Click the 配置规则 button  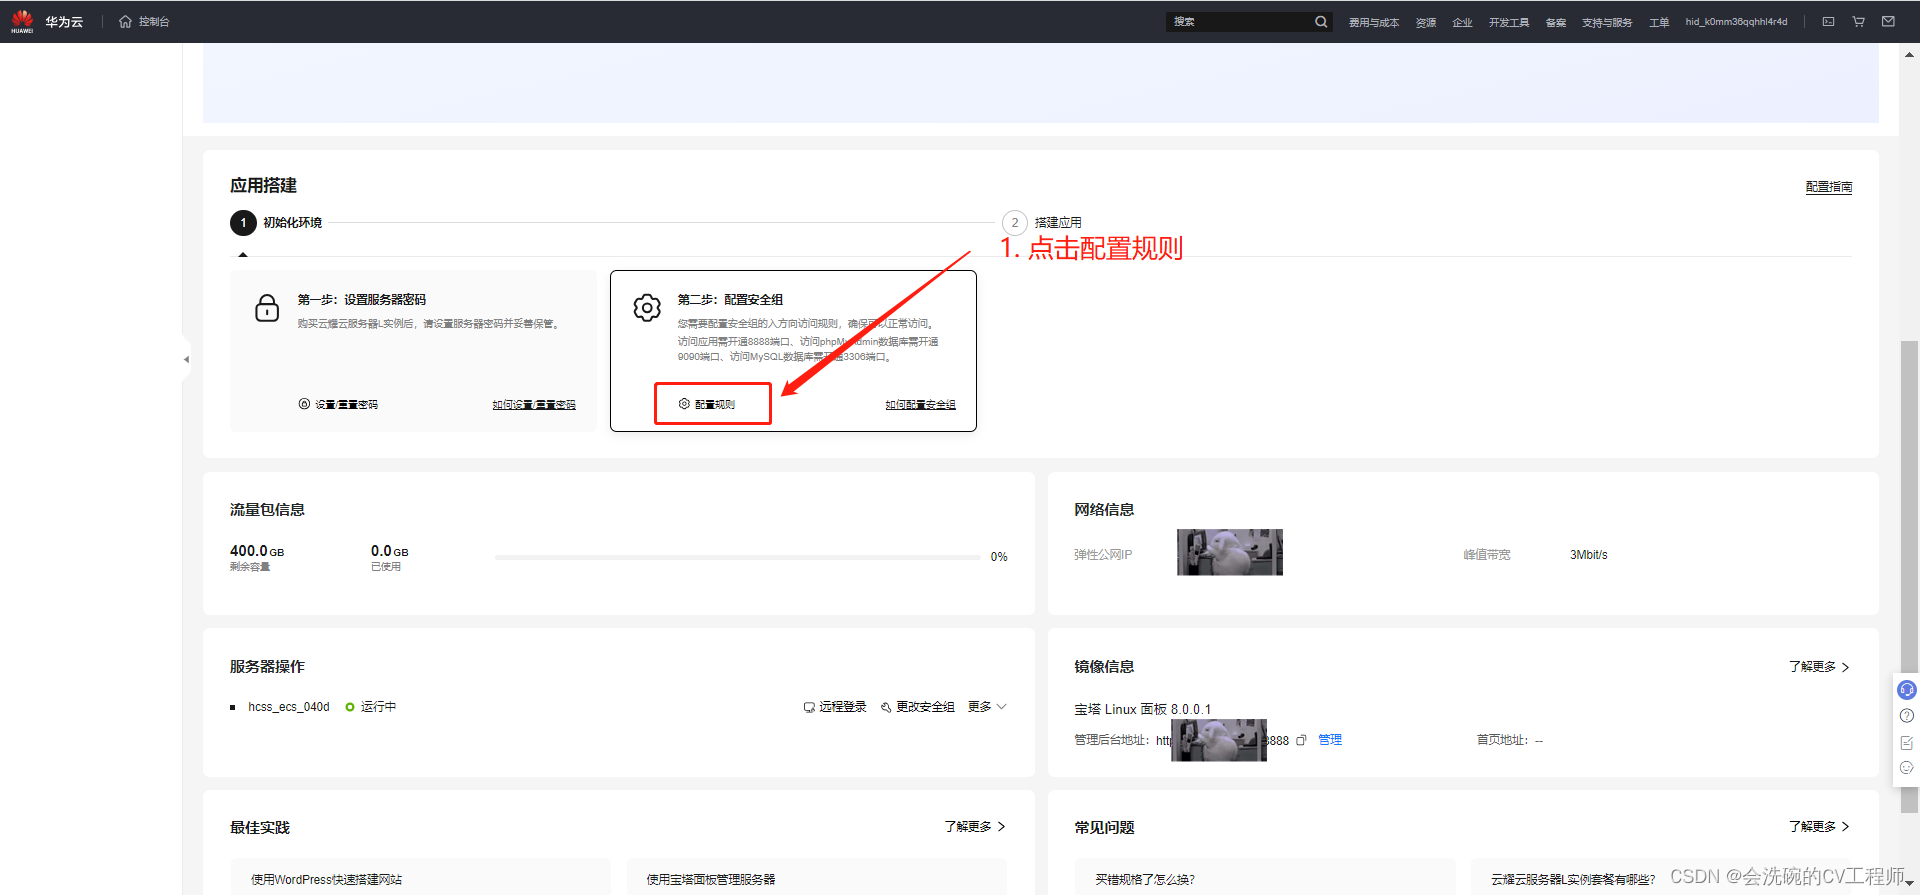[x=713, y=404]
